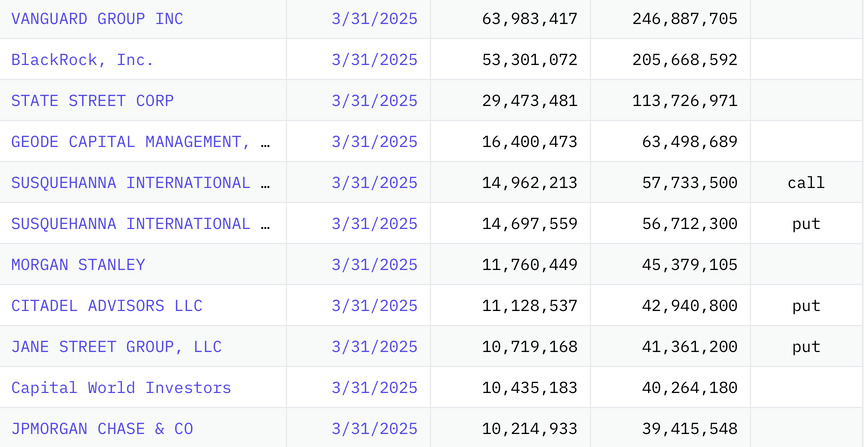
Task: Click JANE STREET GROUP, LLC link
Action: coord(116,347)
